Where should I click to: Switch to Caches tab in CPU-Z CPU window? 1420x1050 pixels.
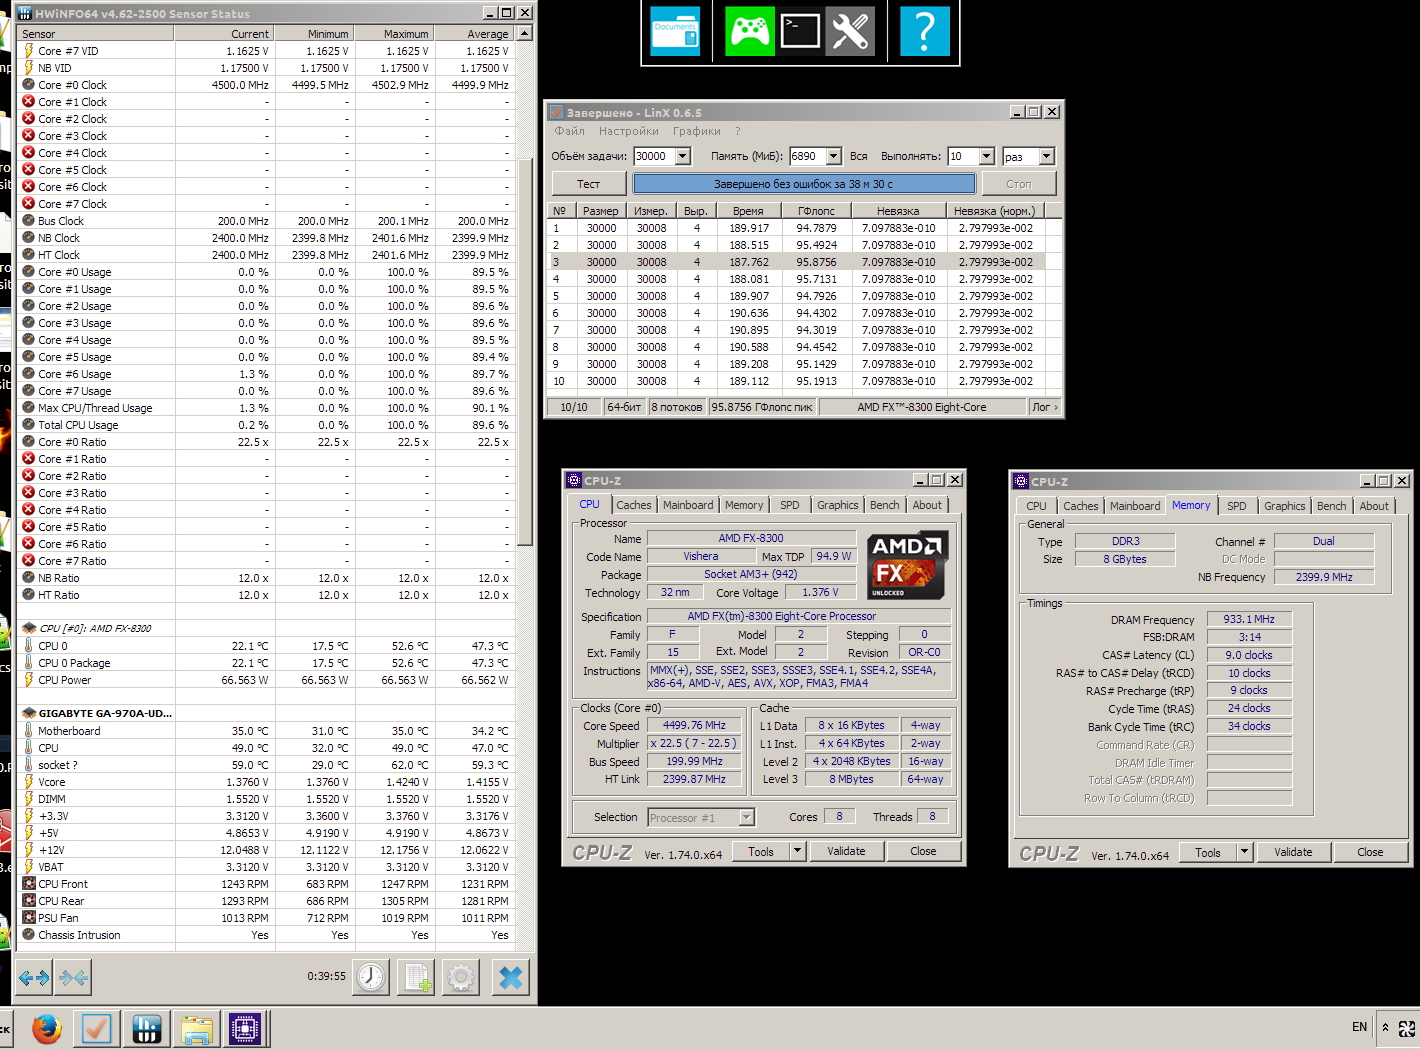click(x=633, y=505)
